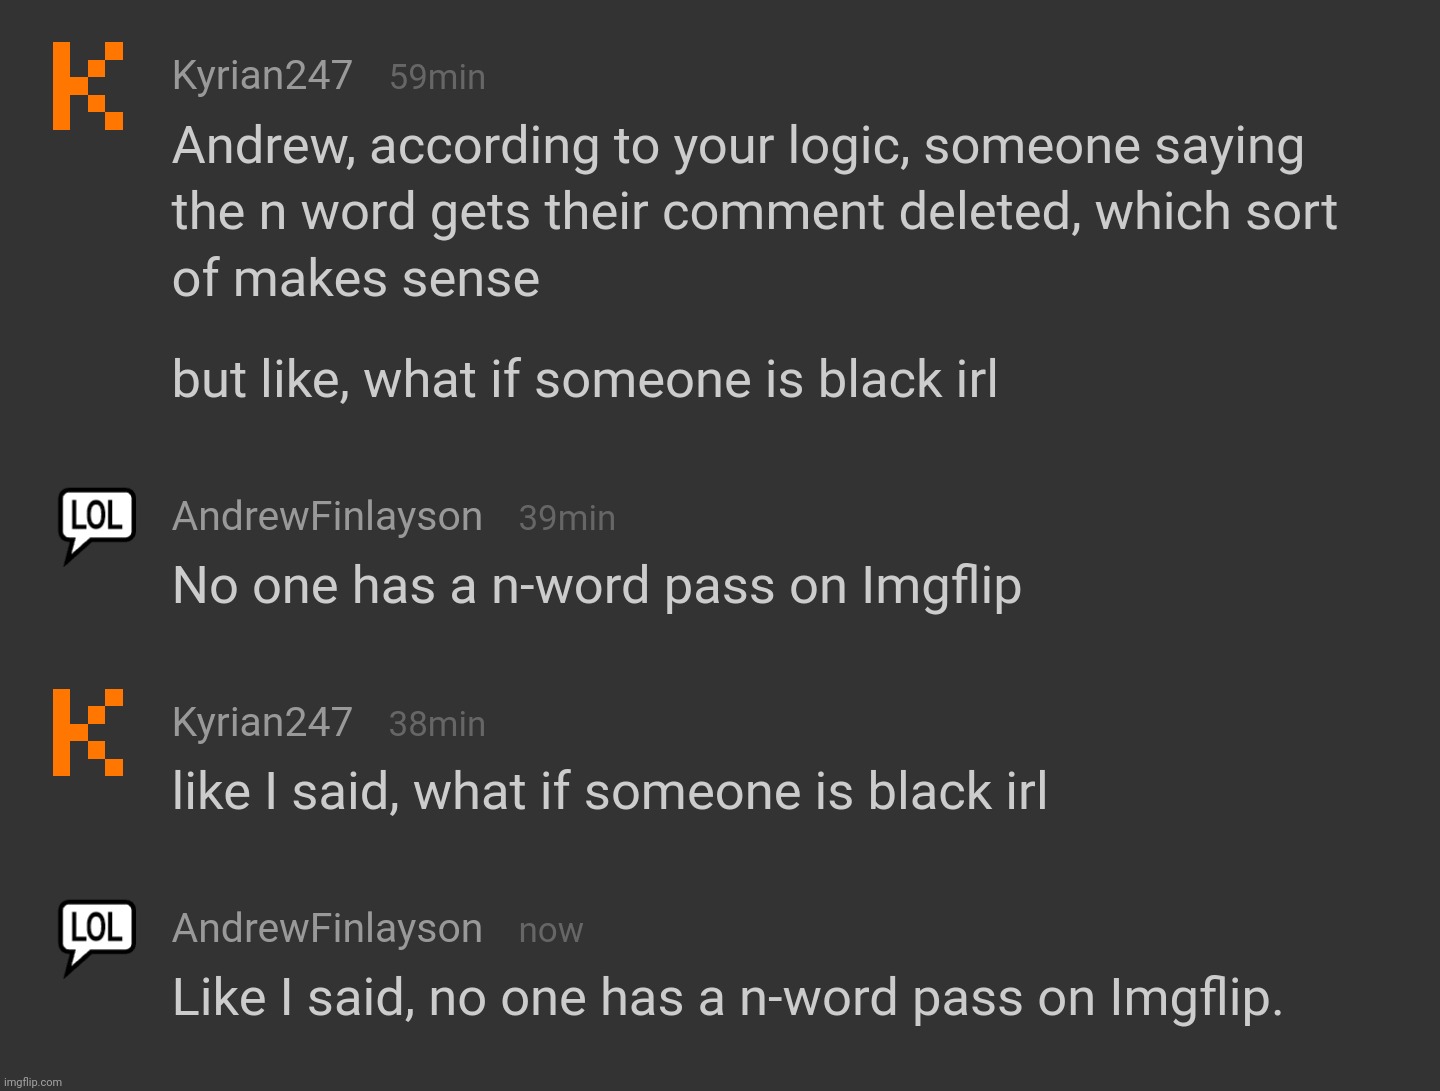Click the line "of makes sense"
Image resolution: width=1440 pixels, height=1091 pixels.
coord(356,279)
